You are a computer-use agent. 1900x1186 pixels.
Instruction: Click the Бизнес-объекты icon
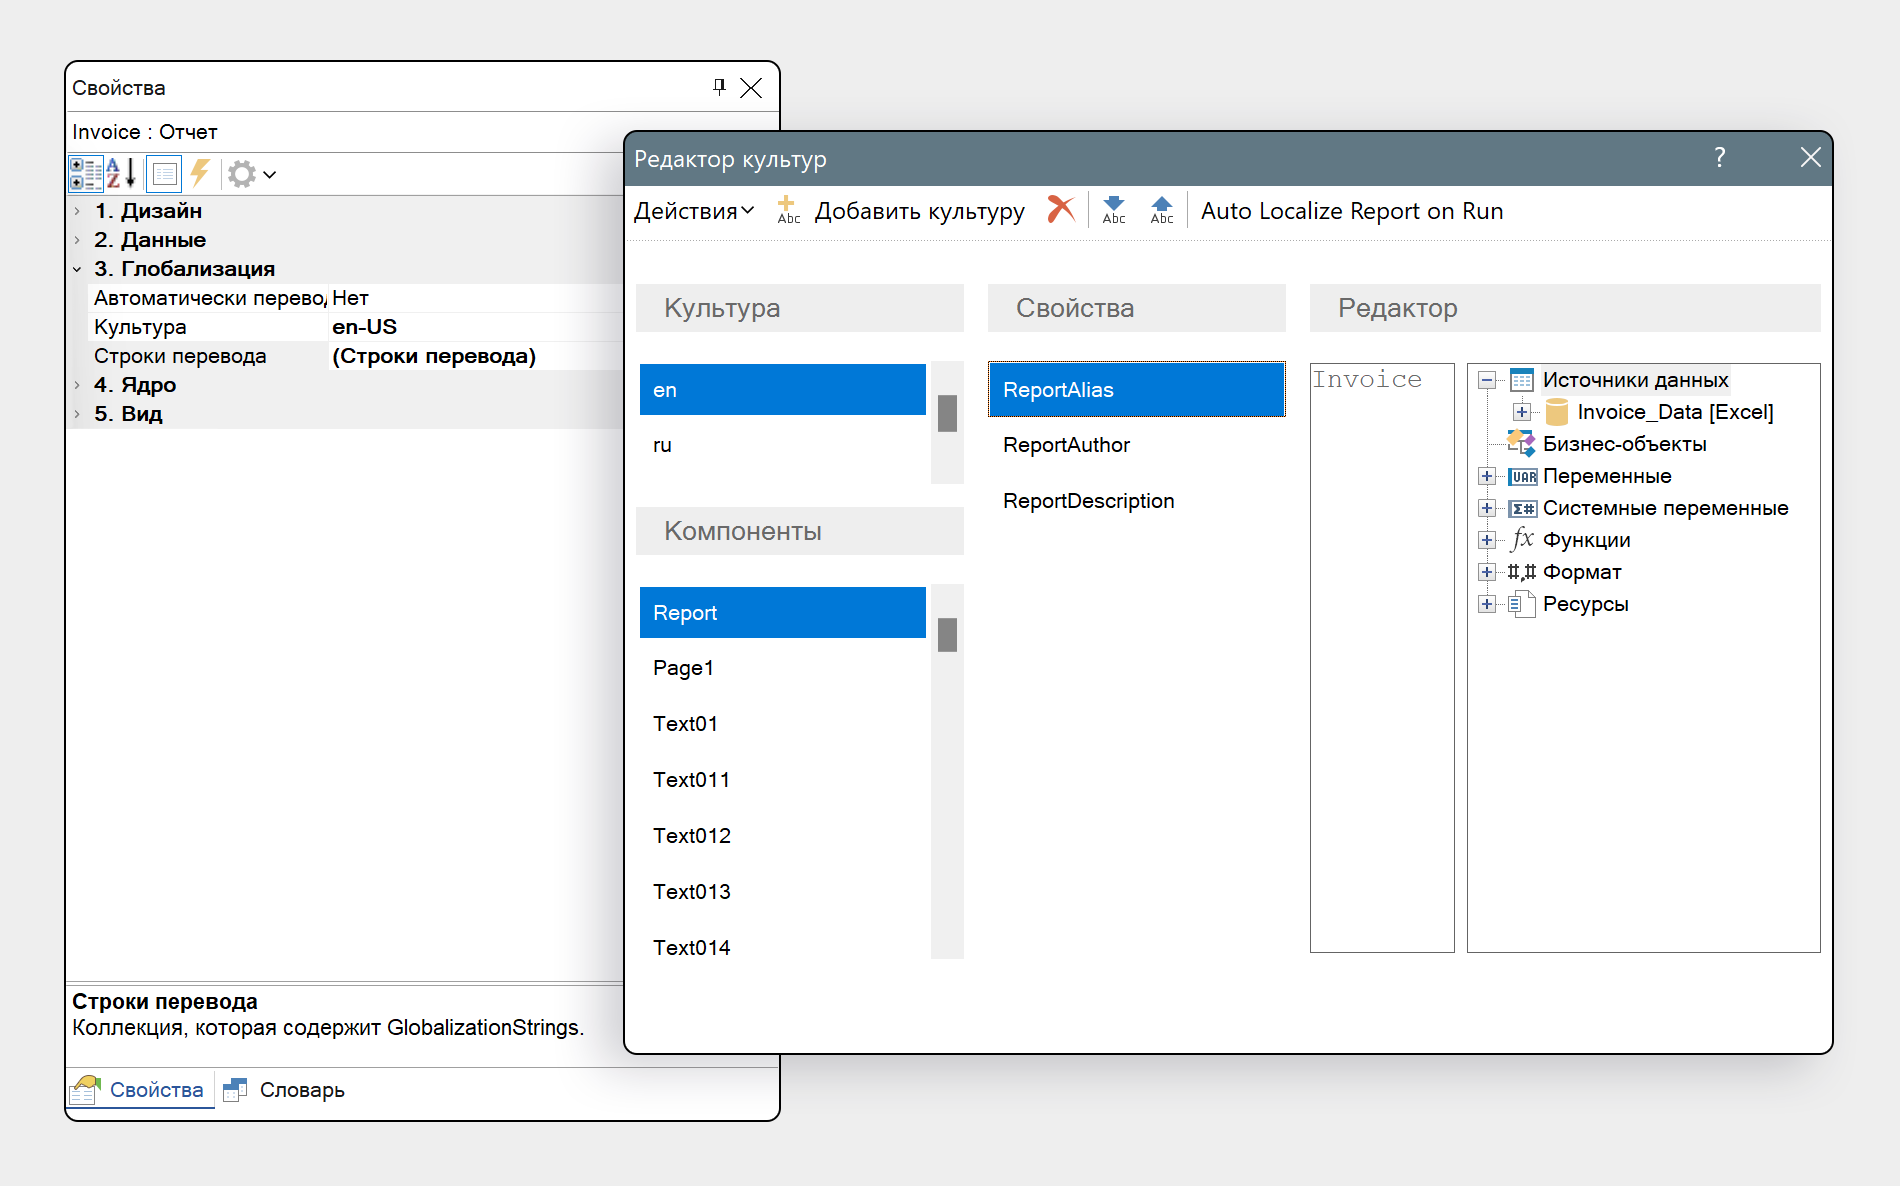click(x=1522, y=443)
